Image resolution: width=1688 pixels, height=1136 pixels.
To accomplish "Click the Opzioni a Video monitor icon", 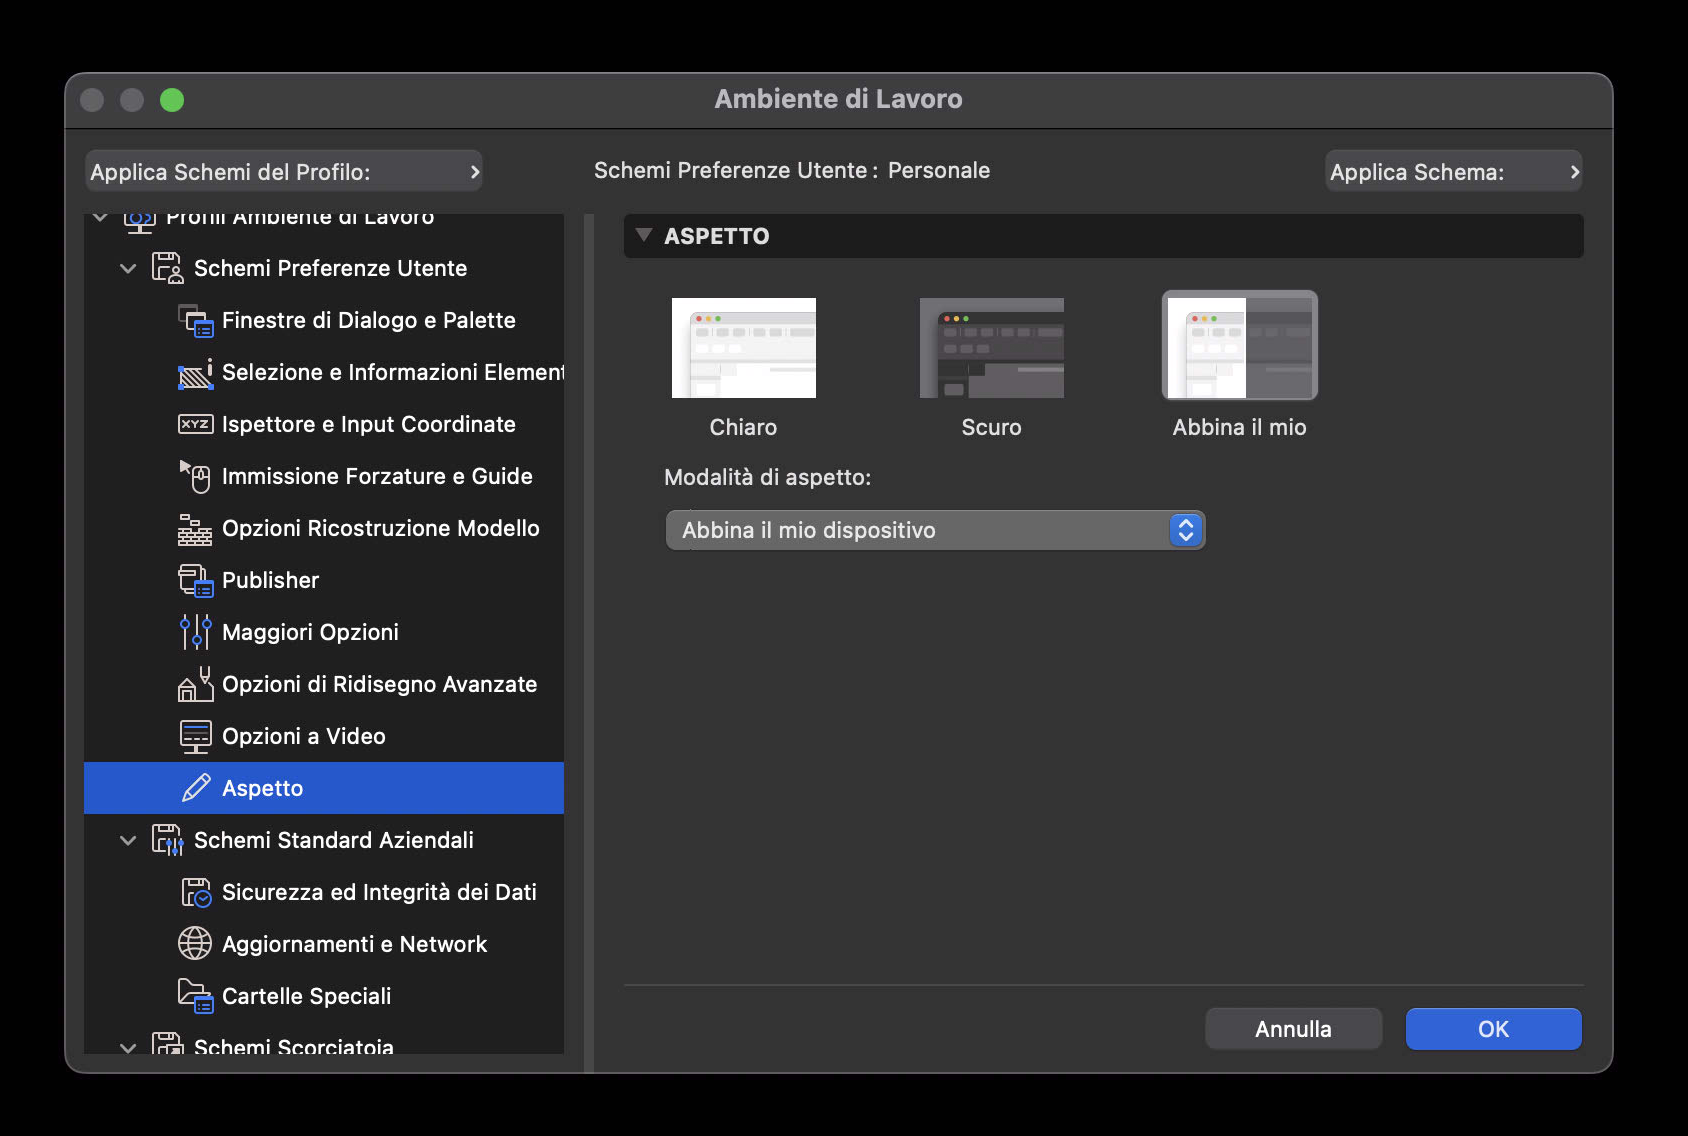I will [196, 737].
